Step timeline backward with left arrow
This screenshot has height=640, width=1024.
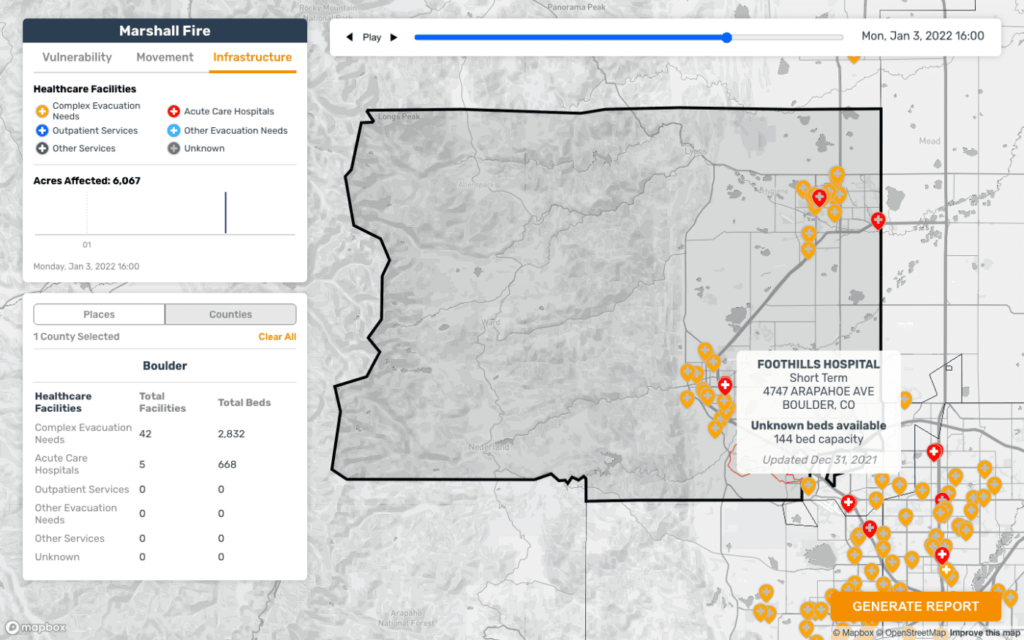tap(349, 37)
